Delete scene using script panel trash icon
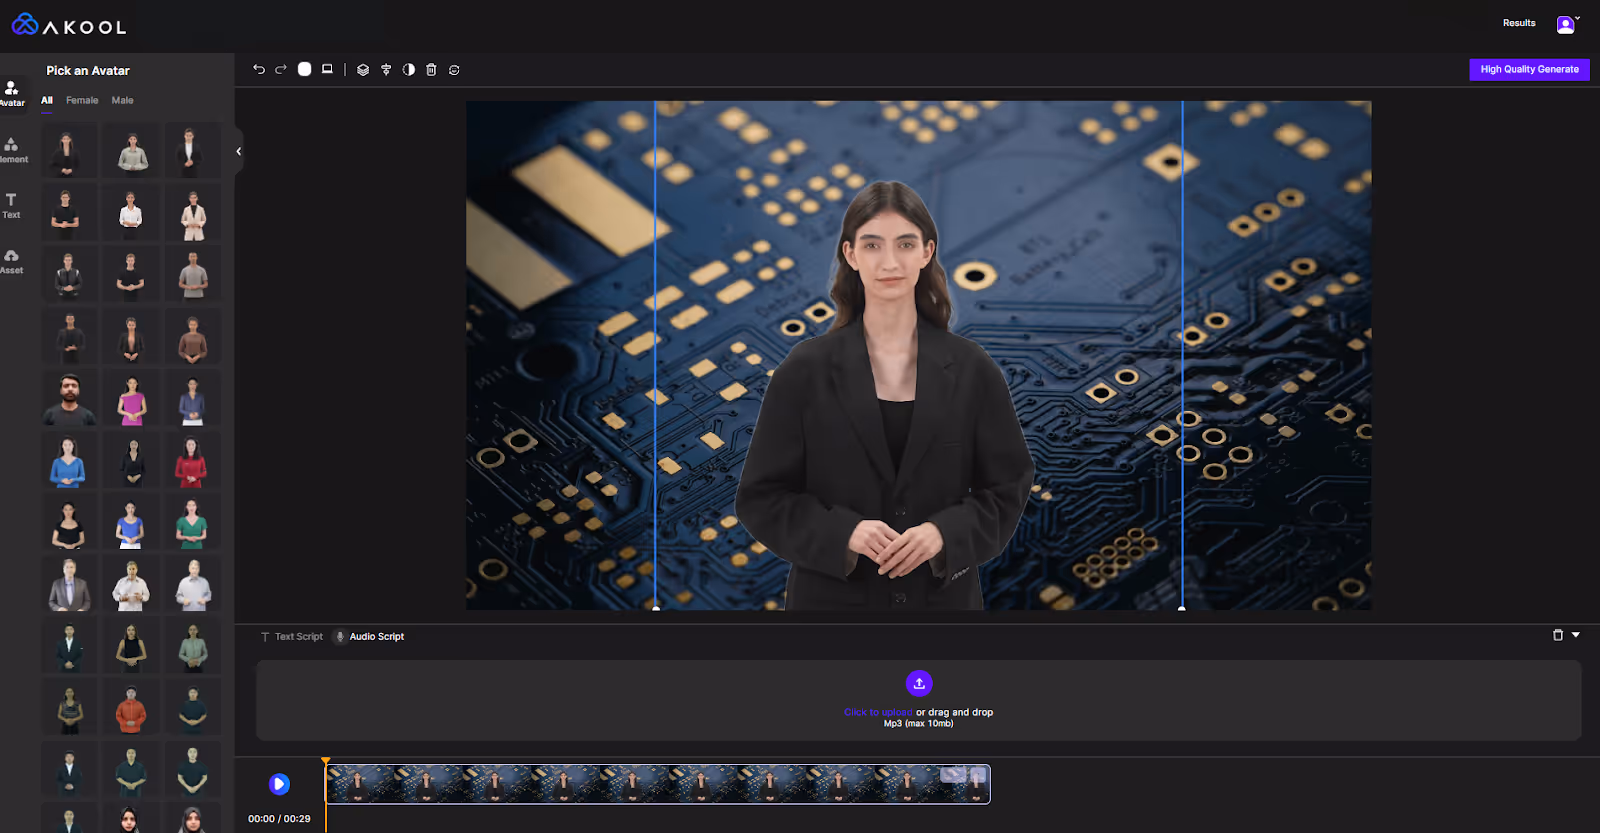1600x833 pixels. point(1557,635)
